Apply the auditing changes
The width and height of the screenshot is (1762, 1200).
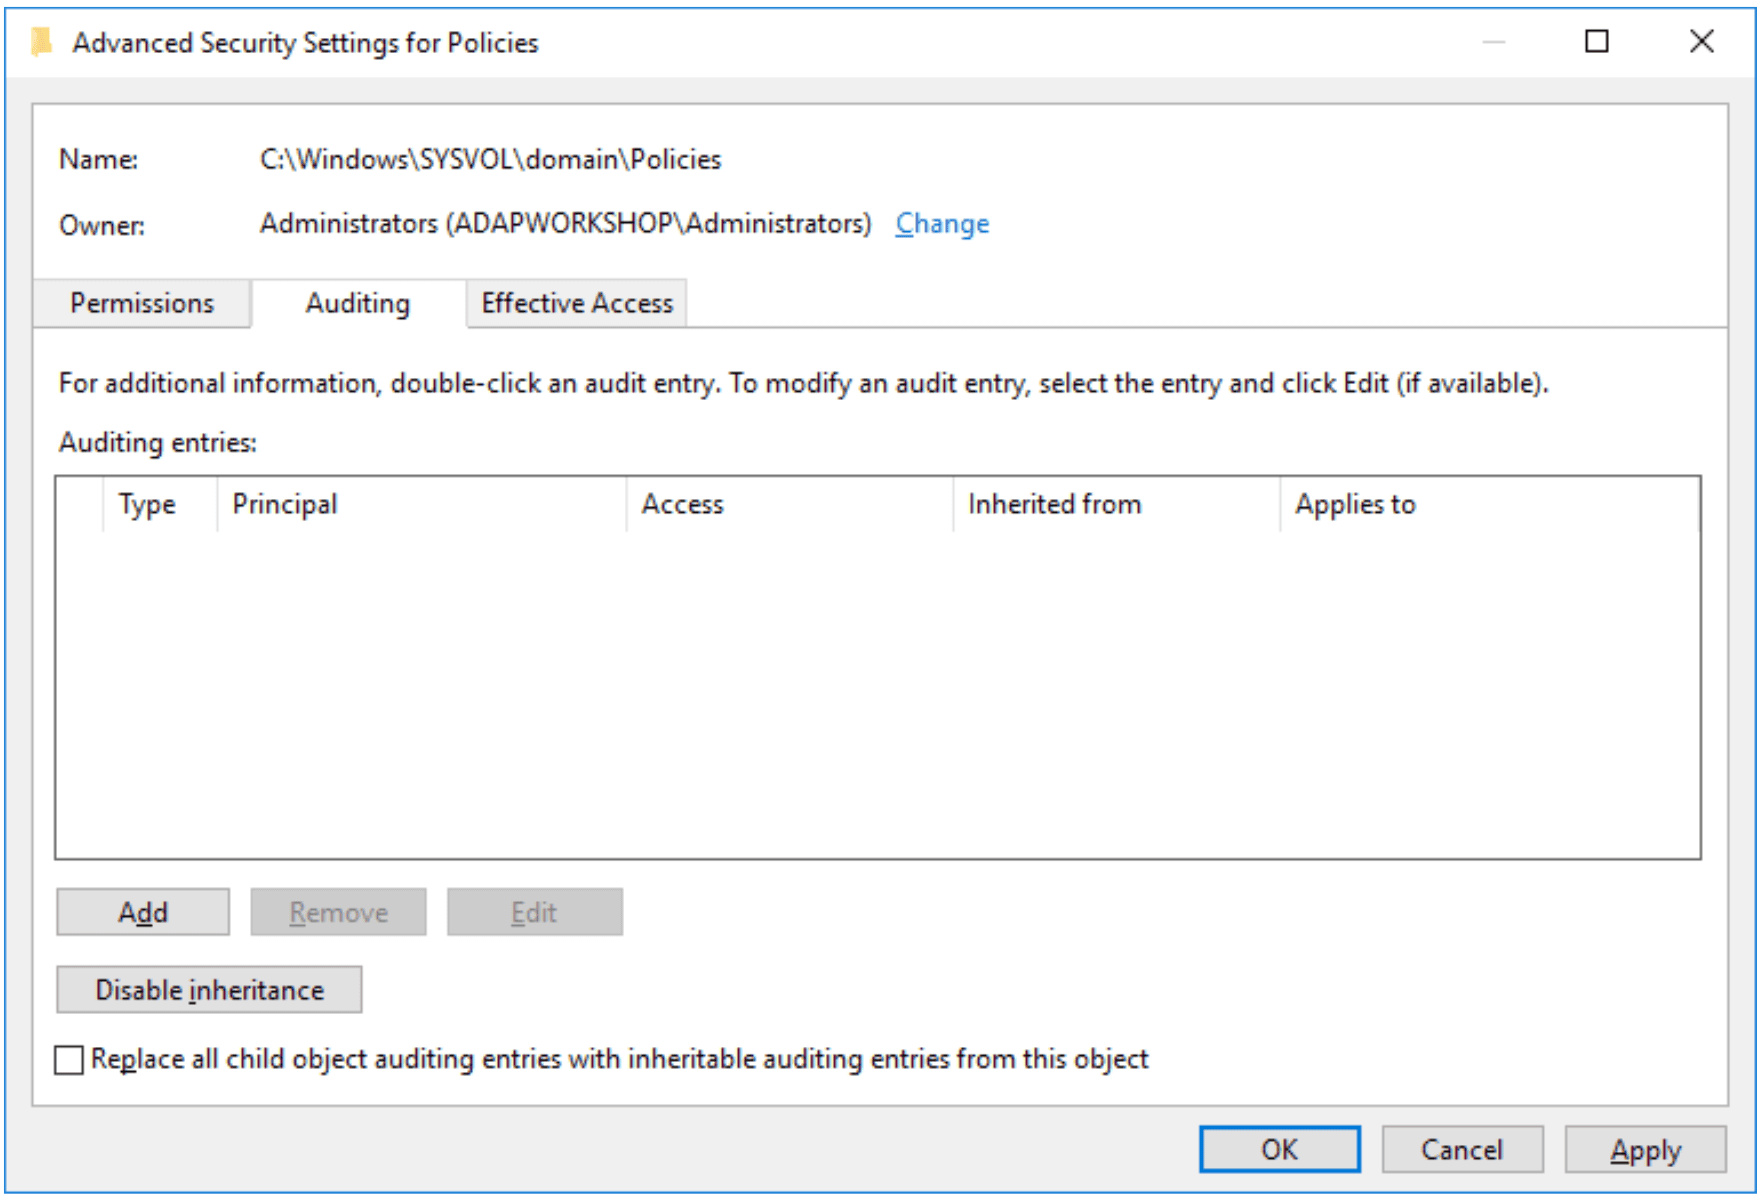click(x=1645, y=1150)
